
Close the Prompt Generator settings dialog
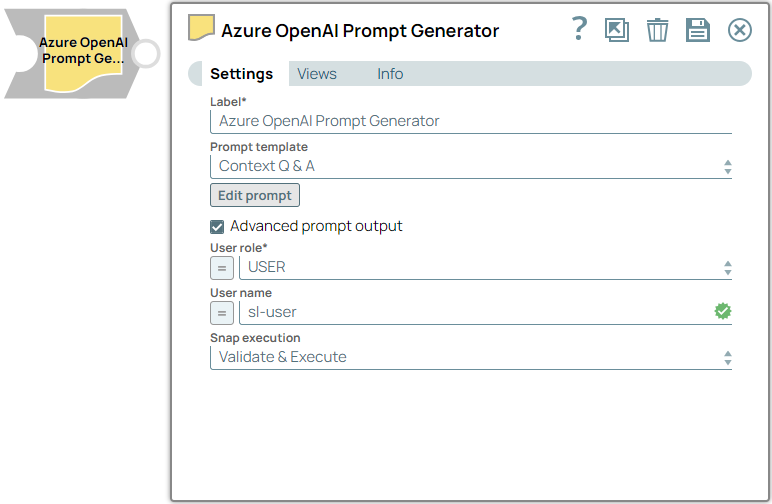click(740, 30)
